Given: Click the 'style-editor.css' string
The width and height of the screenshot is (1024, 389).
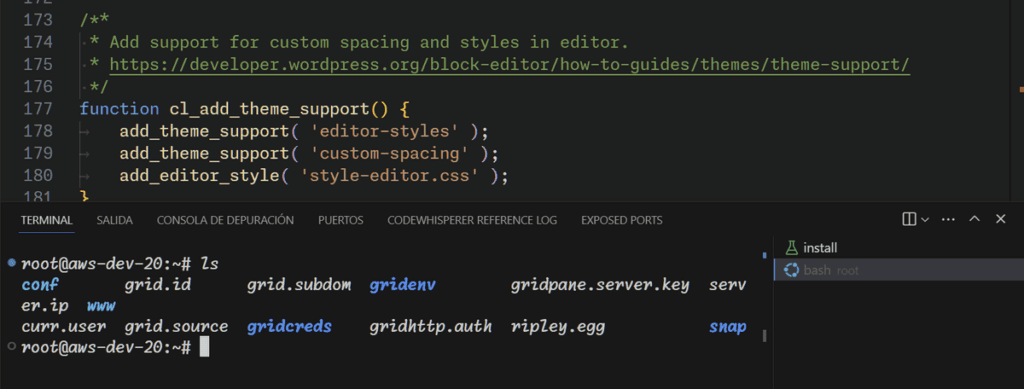Looking at the screenshot, I should click(x=389, y=176).
